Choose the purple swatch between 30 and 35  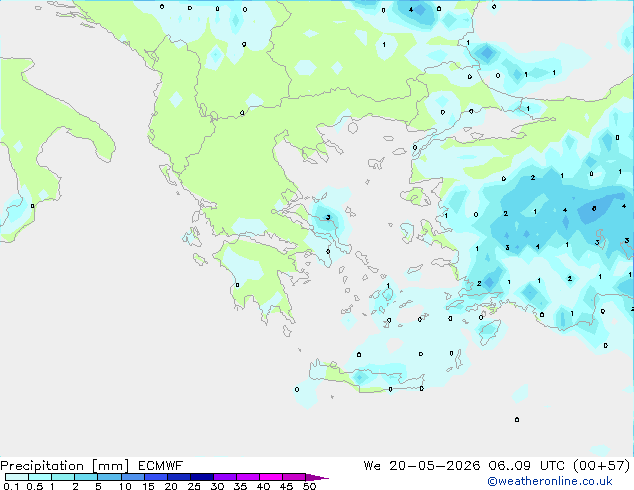(225, 477)
